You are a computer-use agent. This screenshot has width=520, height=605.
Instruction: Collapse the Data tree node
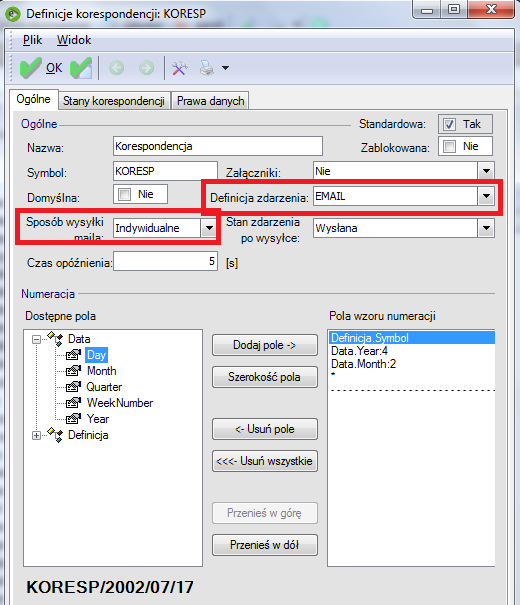[36, 340]
